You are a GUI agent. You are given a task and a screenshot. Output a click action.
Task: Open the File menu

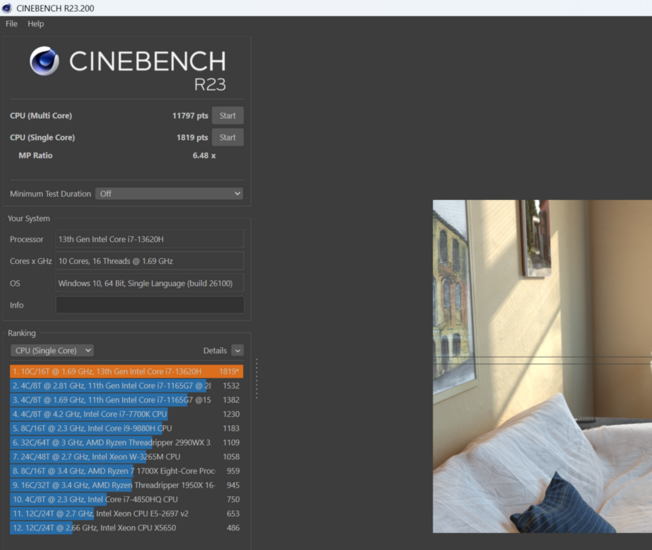point(12,24)
